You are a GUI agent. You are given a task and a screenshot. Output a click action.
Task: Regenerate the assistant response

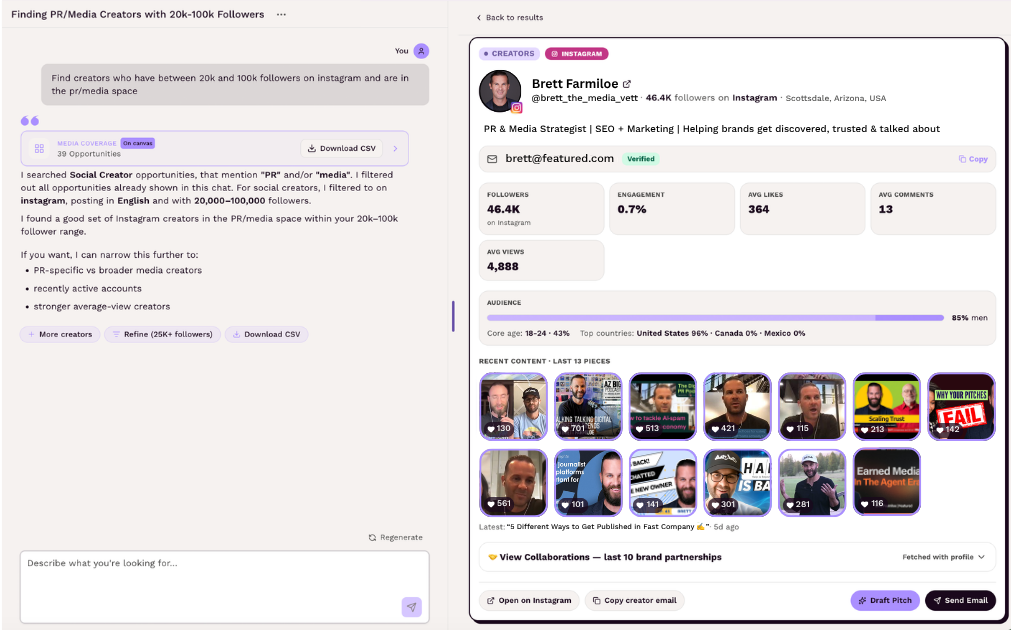click(396, 537)
